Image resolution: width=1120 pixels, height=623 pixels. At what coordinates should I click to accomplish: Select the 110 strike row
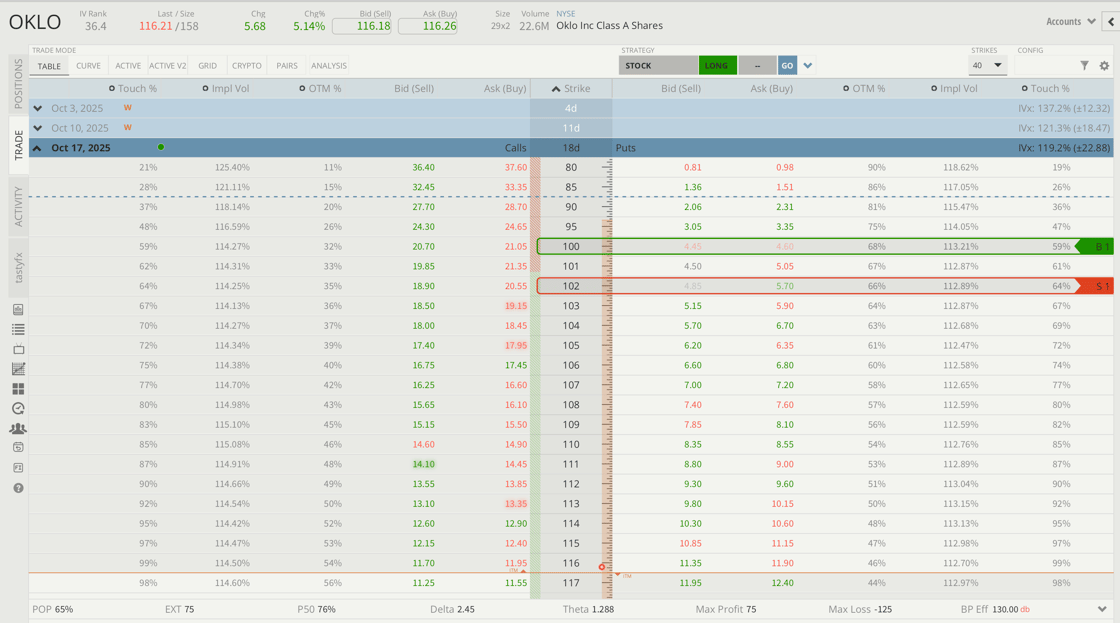click(x=571, y=444)
